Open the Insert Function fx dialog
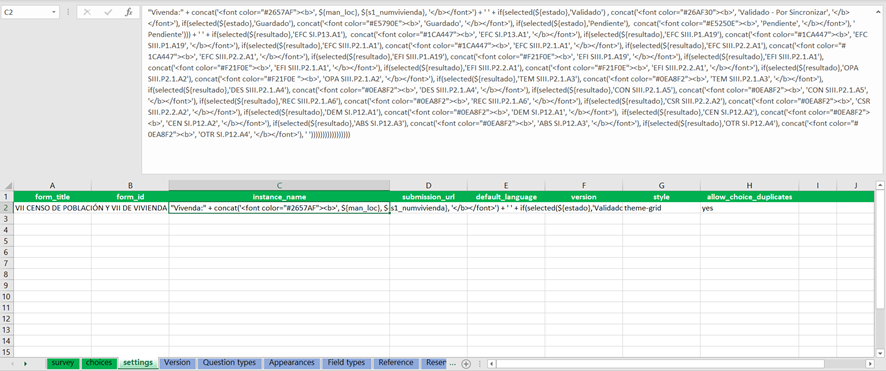Image resolution: width=886 pixels, height=371 pixels. 128,12
